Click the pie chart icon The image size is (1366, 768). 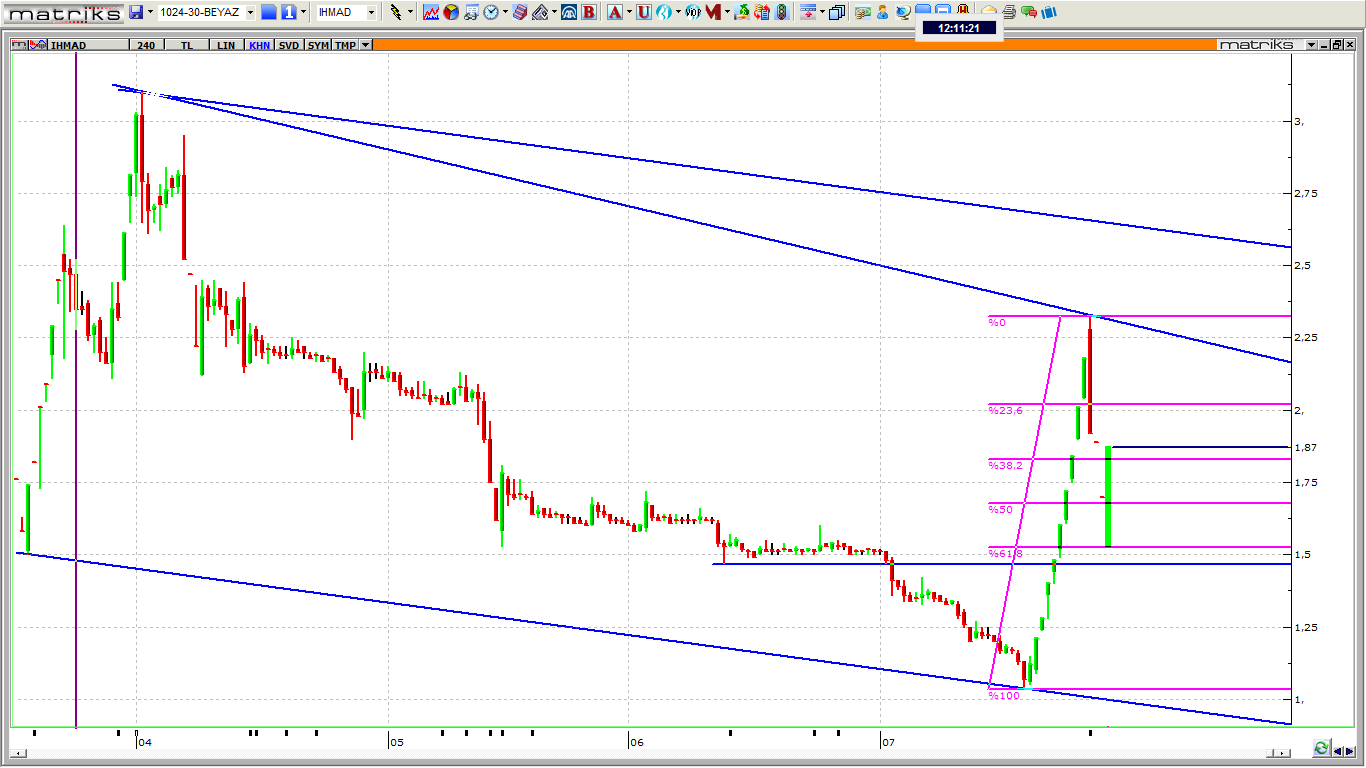click(x=451, y=12)
